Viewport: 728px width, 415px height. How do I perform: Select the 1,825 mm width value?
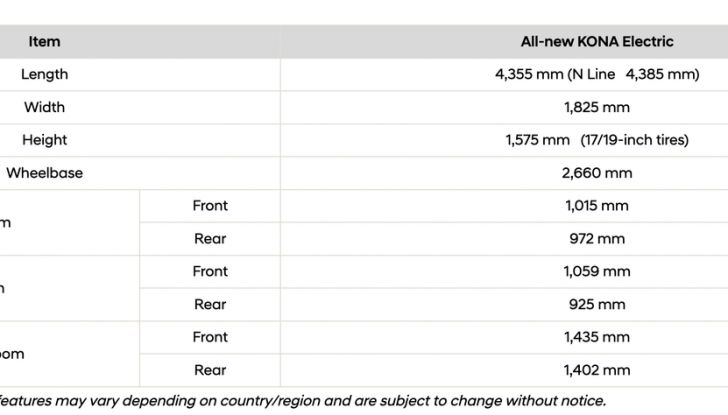(597, 107)
